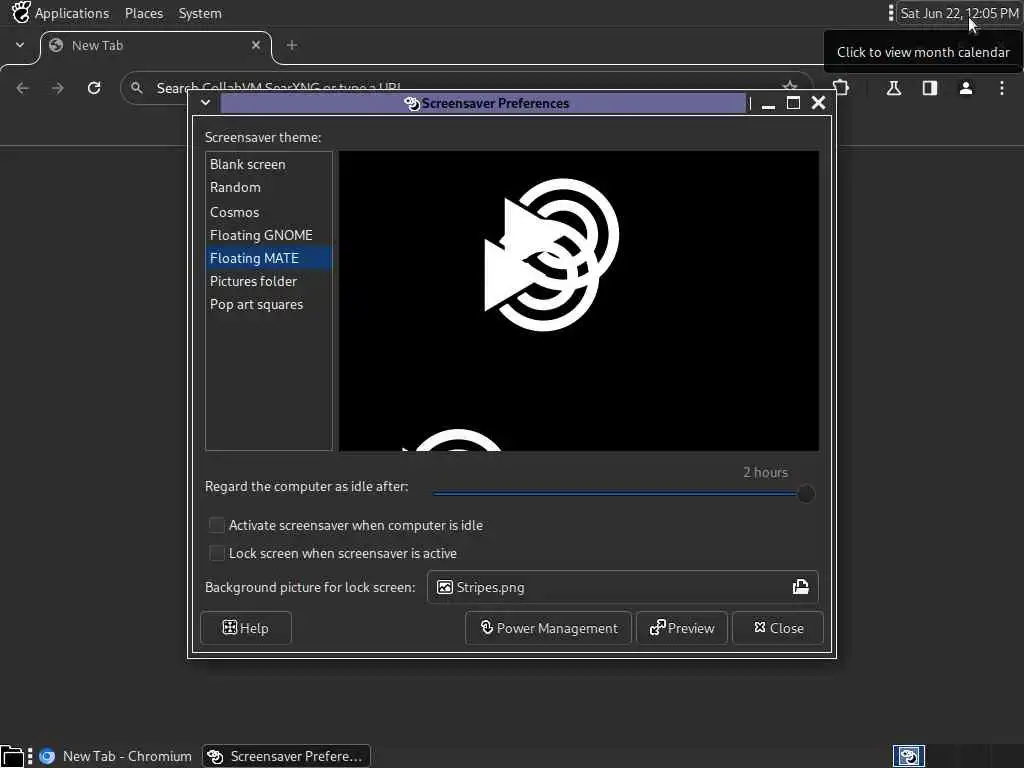Open the System menu
Screen dimensions: 1024x768
200,13
